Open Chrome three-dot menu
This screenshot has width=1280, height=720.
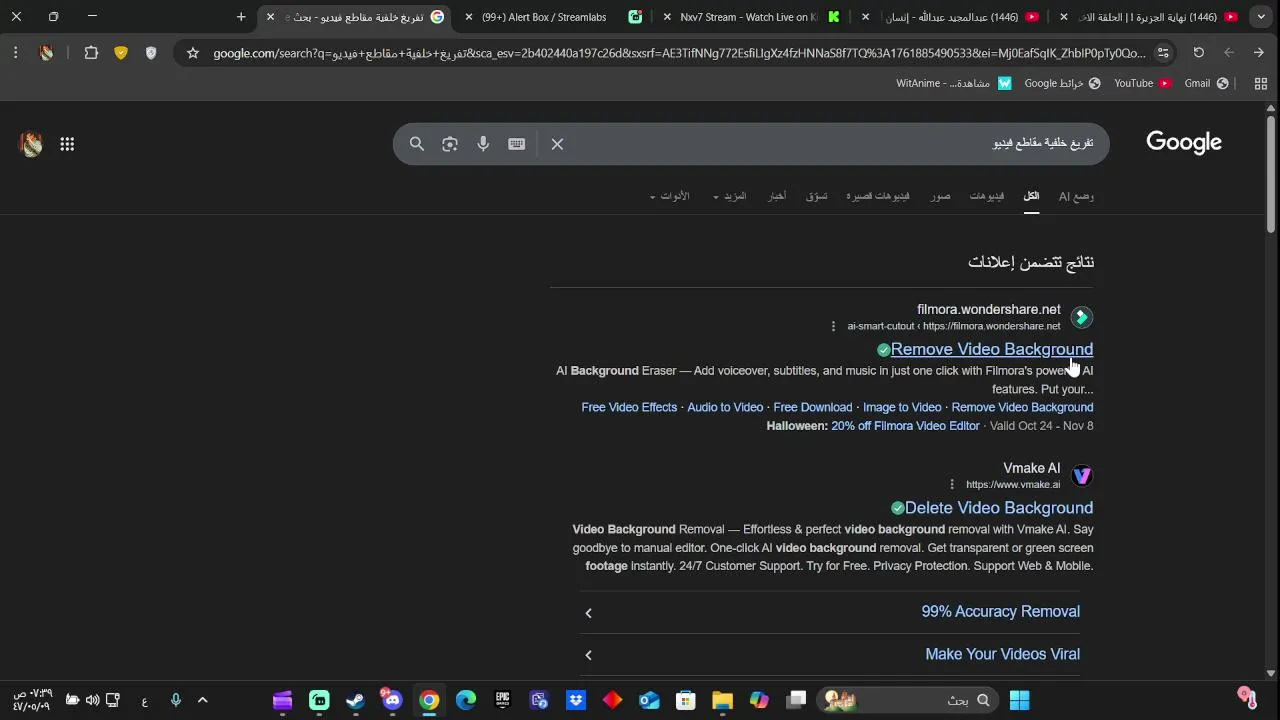16,53
